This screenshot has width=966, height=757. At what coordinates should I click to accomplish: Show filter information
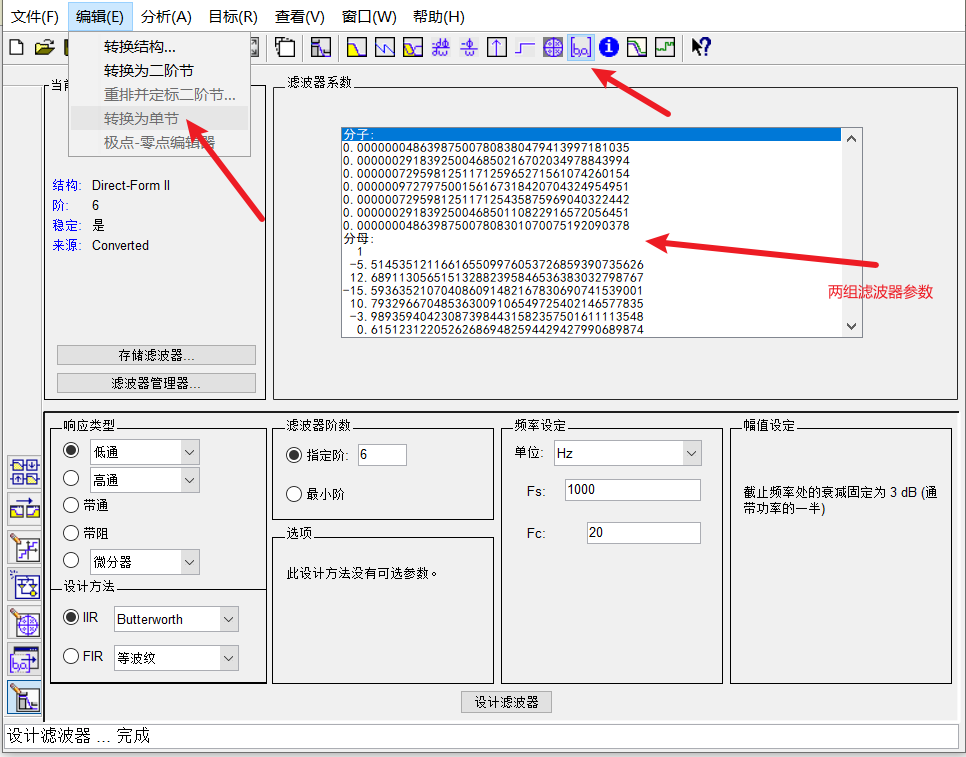tap(608, 47)
